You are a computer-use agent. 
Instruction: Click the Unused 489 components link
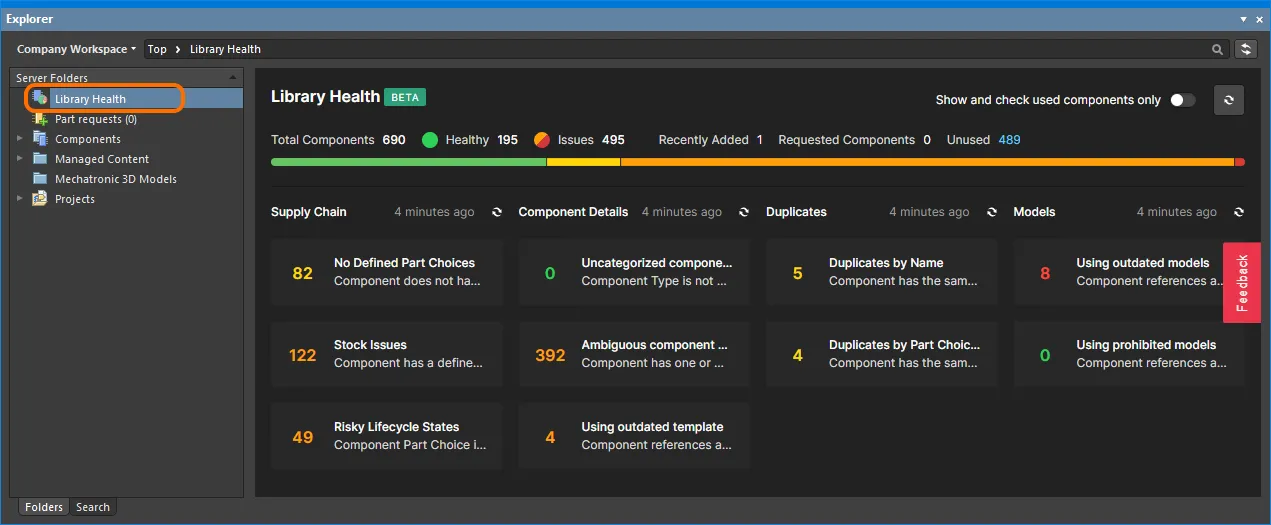tap(1009, 140)
